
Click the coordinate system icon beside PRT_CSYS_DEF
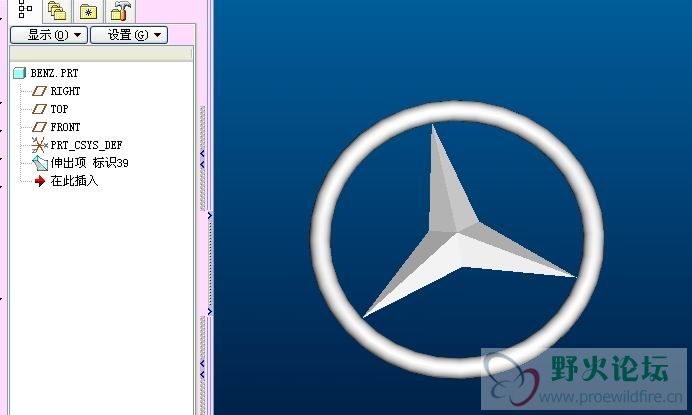[x=39, y=145]
